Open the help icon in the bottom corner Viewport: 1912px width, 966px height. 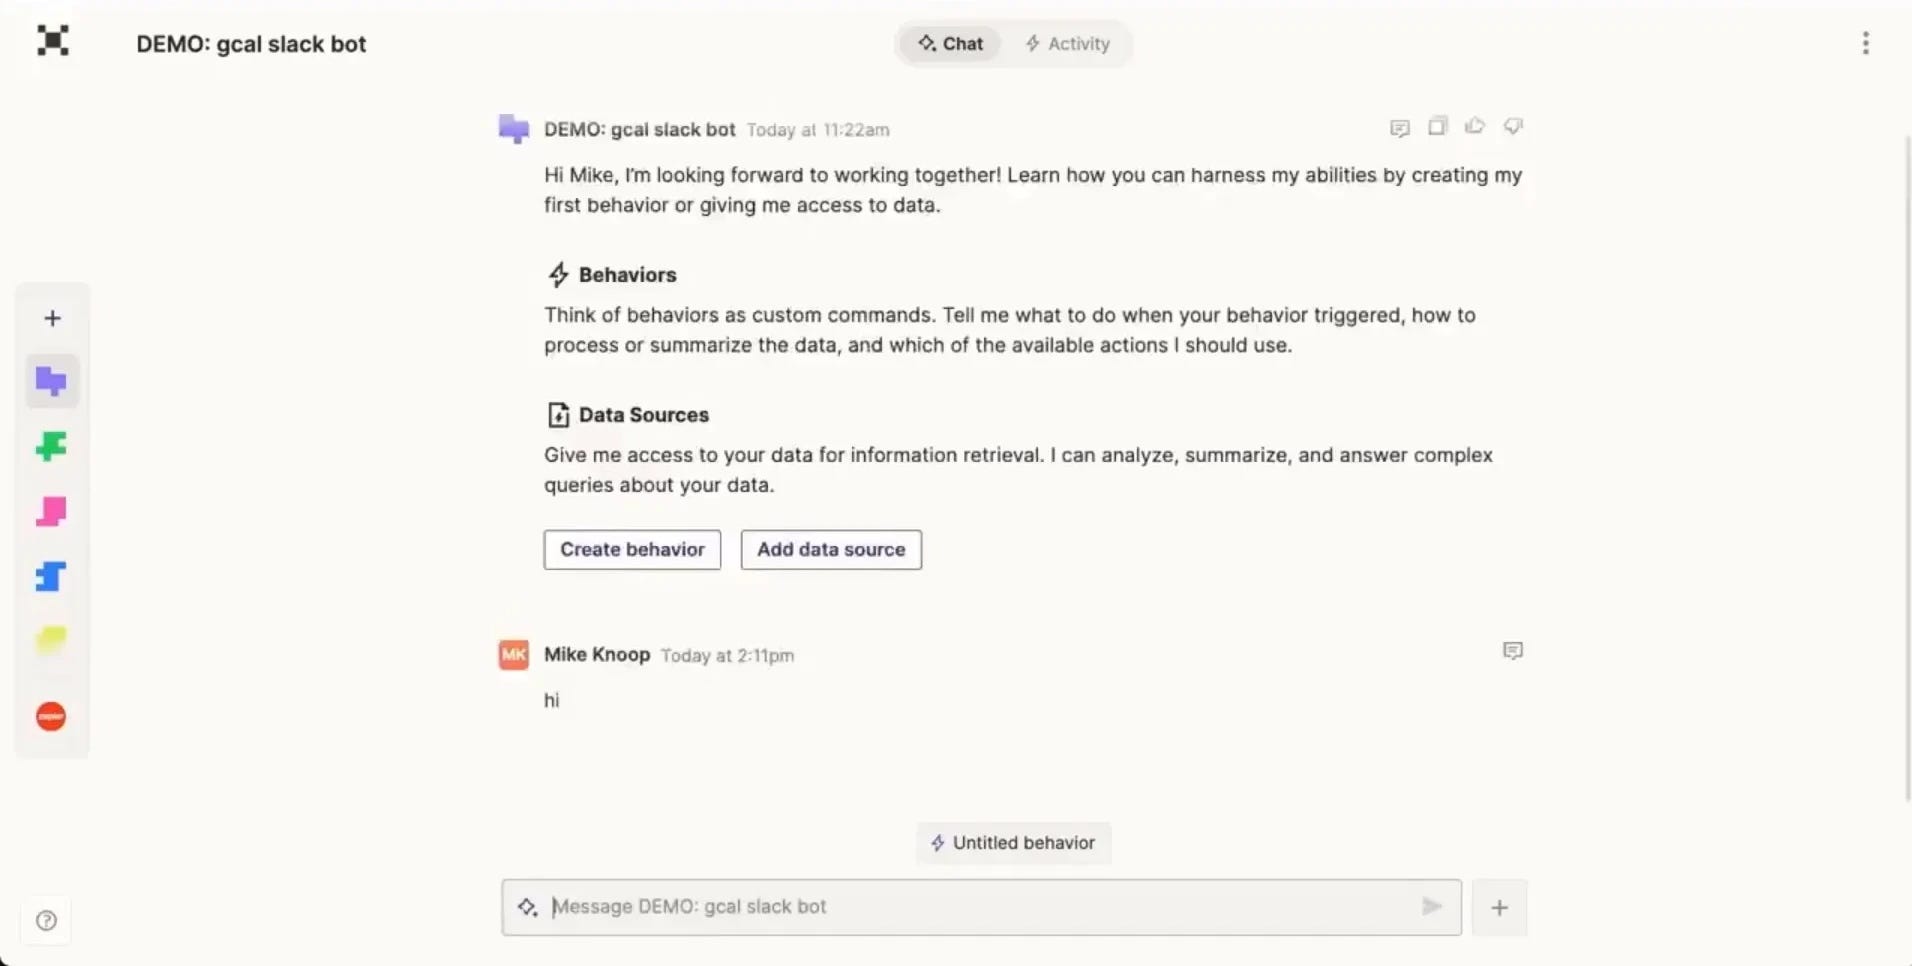(46, 920)
